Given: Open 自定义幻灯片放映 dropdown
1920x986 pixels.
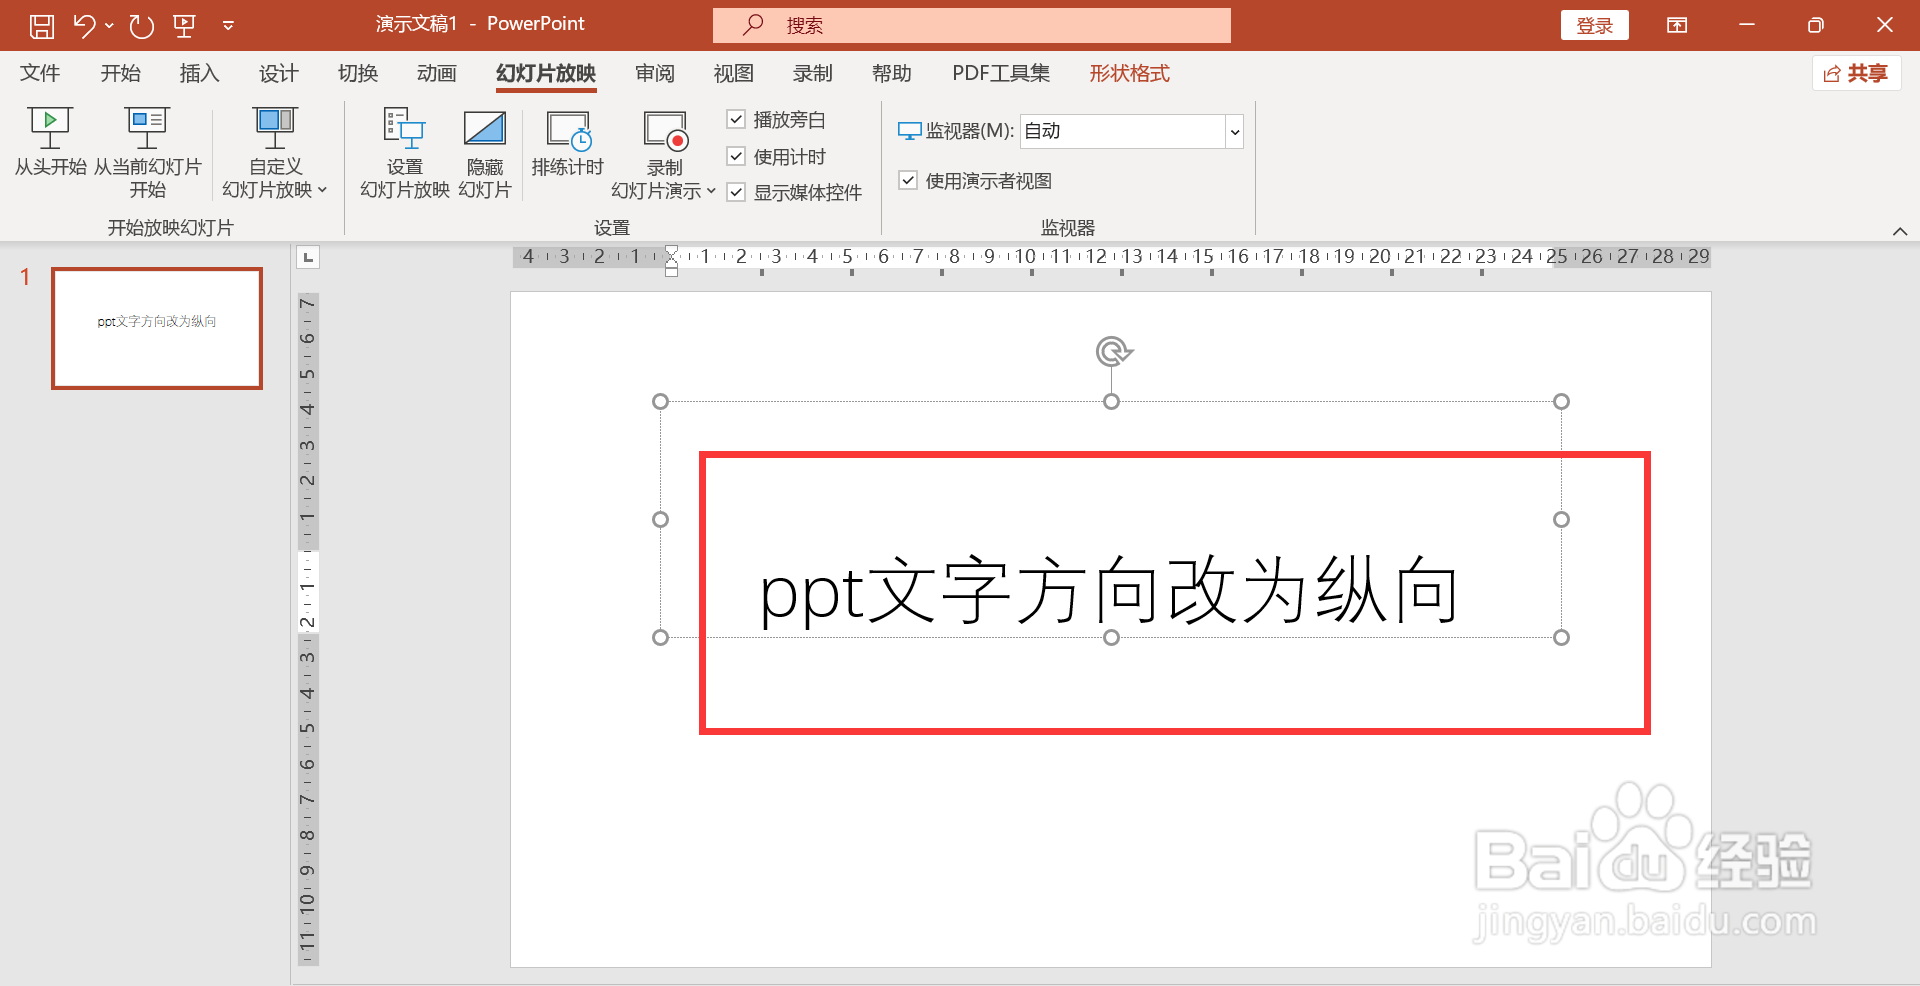Looking at the screenshot, I should click(x=275, y=152).
